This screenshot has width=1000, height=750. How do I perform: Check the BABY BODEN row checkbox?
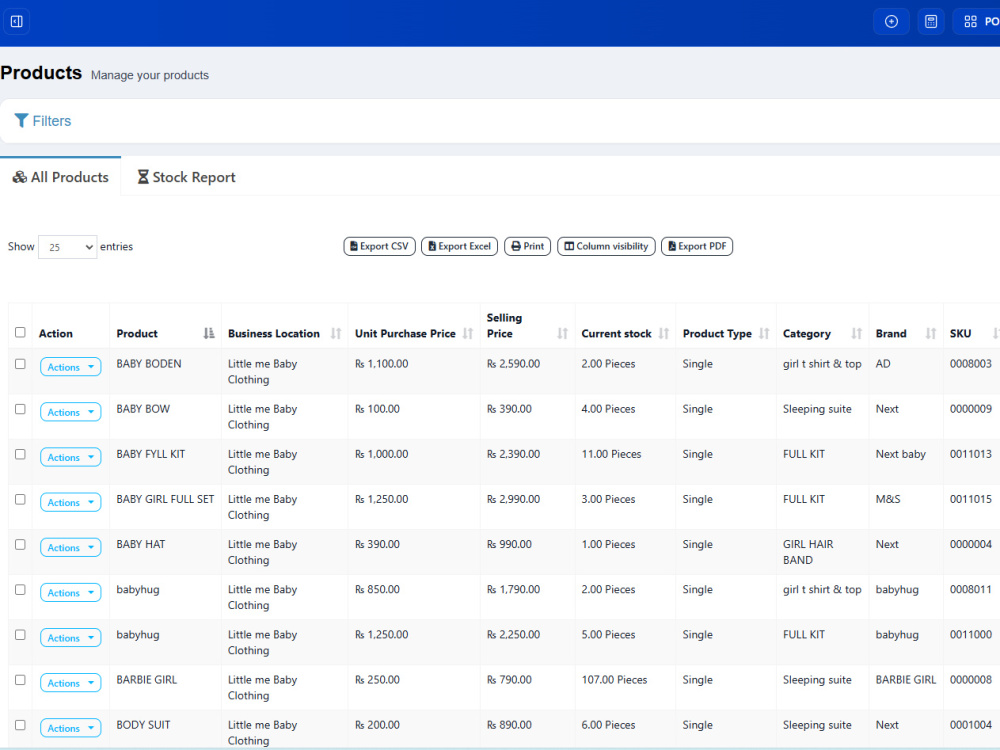click(x=20, y=364)
